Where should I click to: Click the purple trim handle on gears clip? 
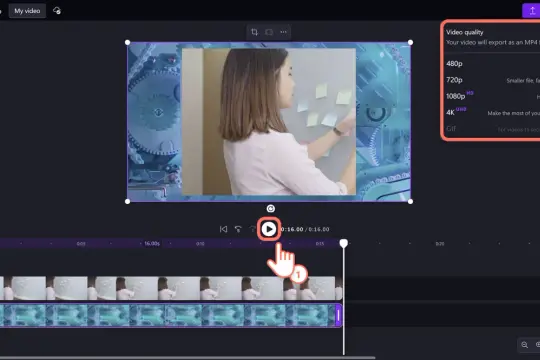(x=339, y=315)
